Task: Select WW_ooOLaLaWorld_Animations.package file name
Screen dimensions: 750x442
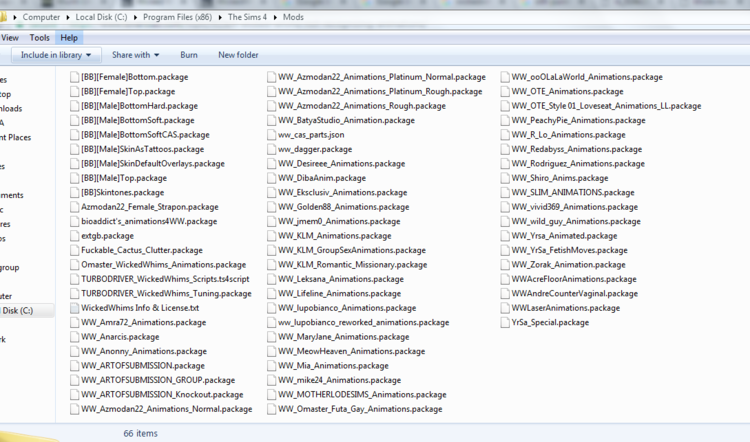Action: coord(587,77)
